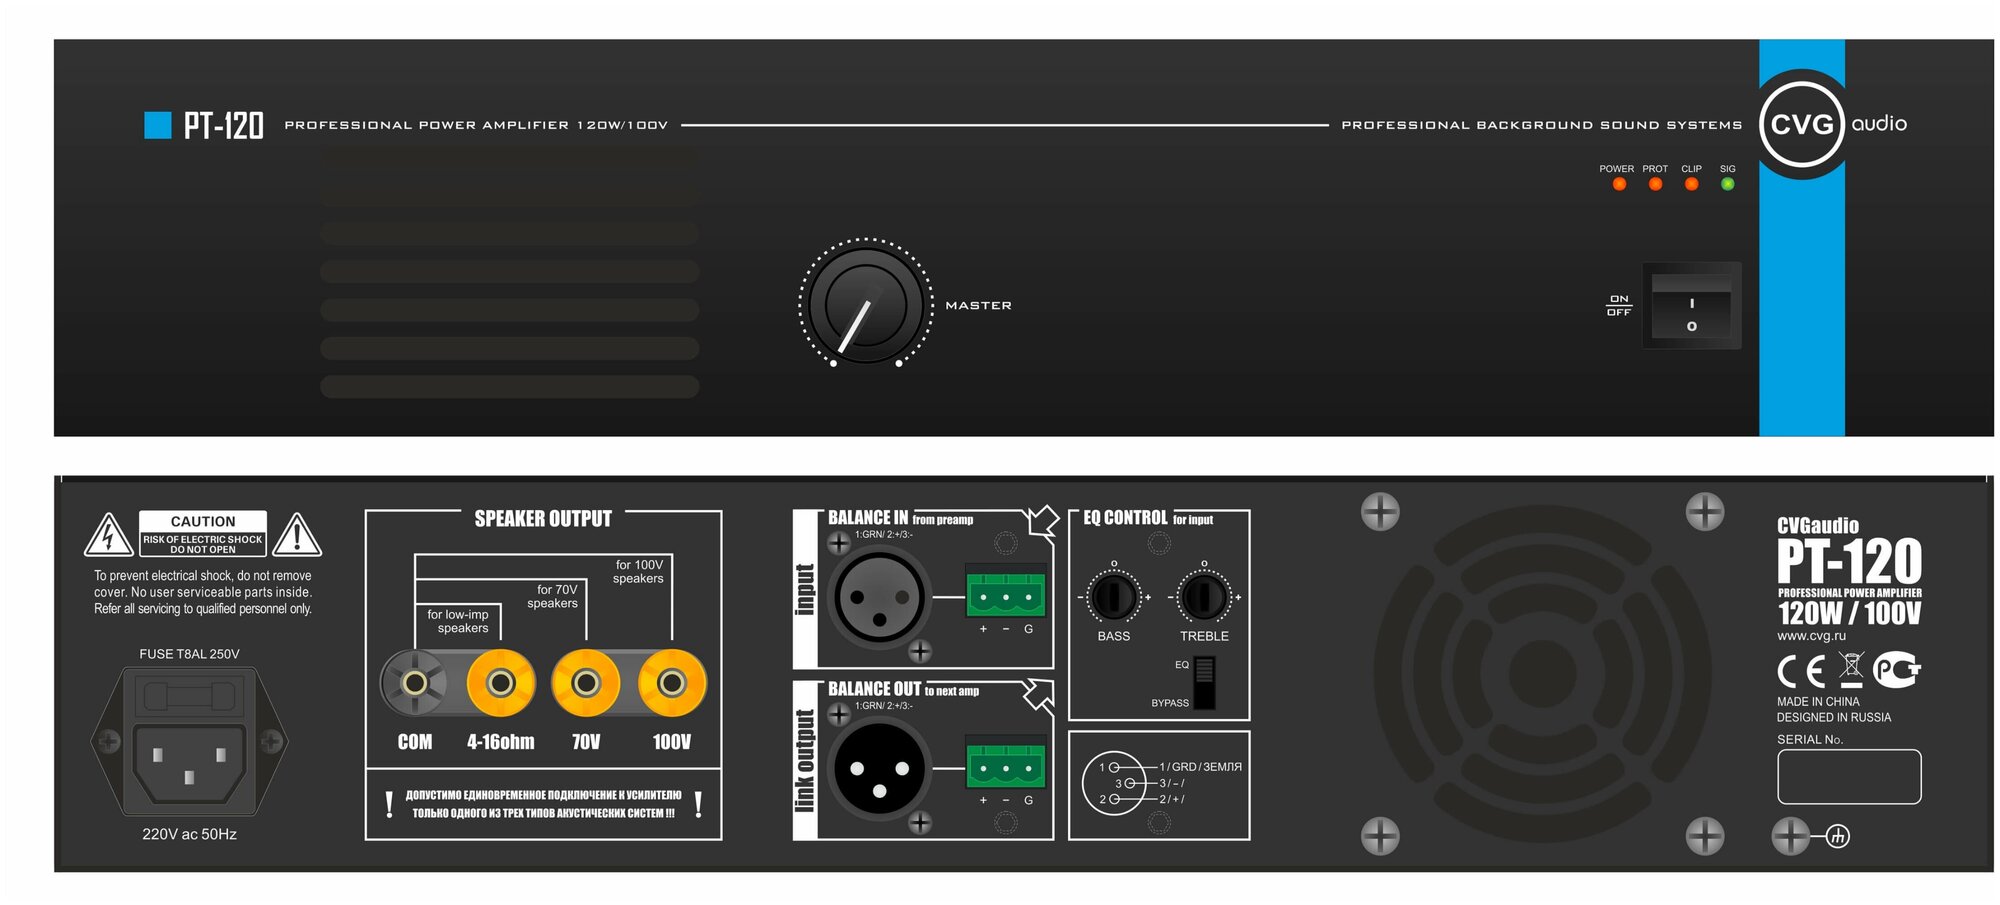2000x905 pixels.
Task: Click the CVG circular logo
Action: 1802,124
